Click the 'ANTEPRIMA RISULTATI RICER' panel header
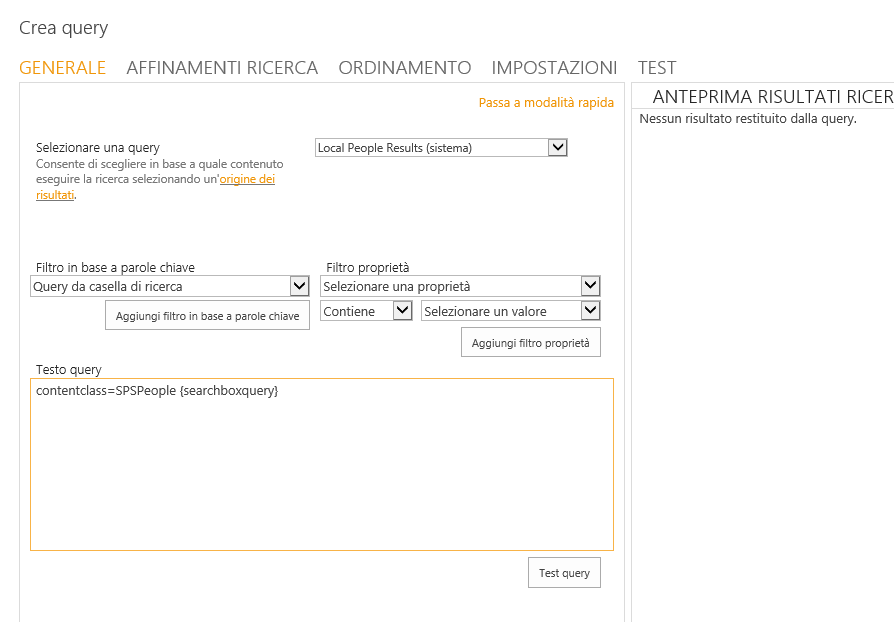 pos(773,97)
